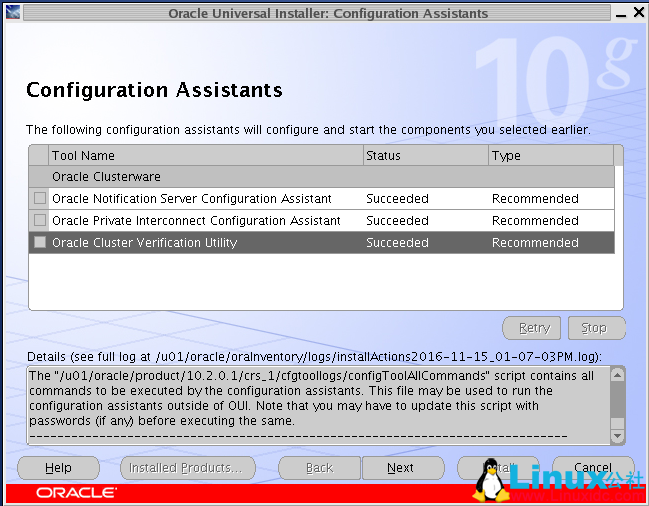The height and width of the screenshot is (506, 649).
Task: Click Recommended type of Notification Server Assistant
Action: 535,199
